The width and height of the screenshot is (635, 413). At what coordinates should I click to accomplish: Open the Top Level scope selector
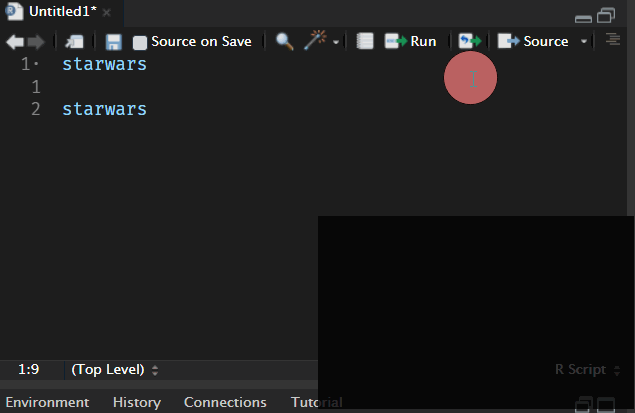115,370
